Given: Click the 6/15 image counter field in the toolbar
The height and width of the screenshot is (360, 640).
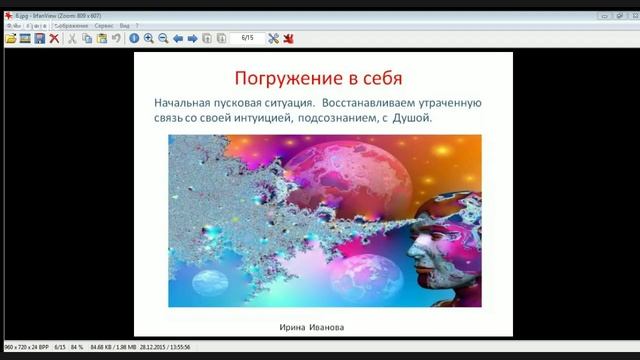Looking at the screenshot, I should click(247, 38).
